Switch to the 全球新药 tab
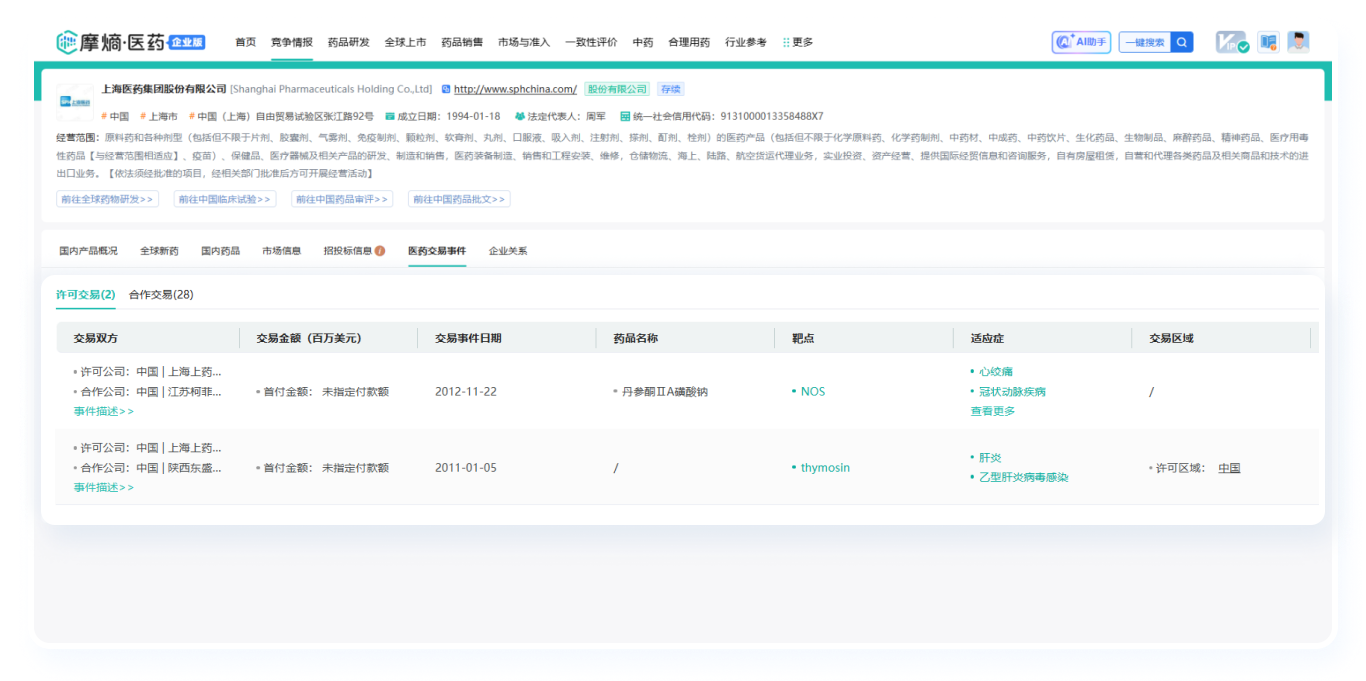1366x681 pixels. pos(159,251)
